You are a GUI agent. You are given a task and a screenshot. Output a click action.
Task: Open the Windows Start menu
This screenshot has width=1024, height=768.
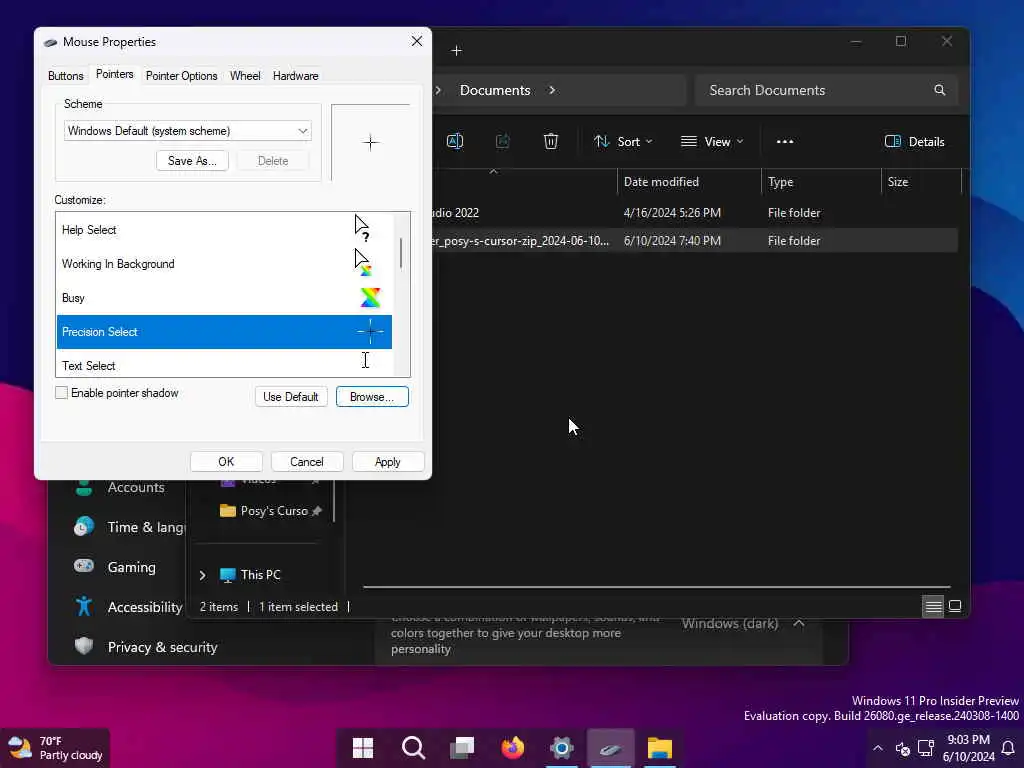(x=363, y=748)
